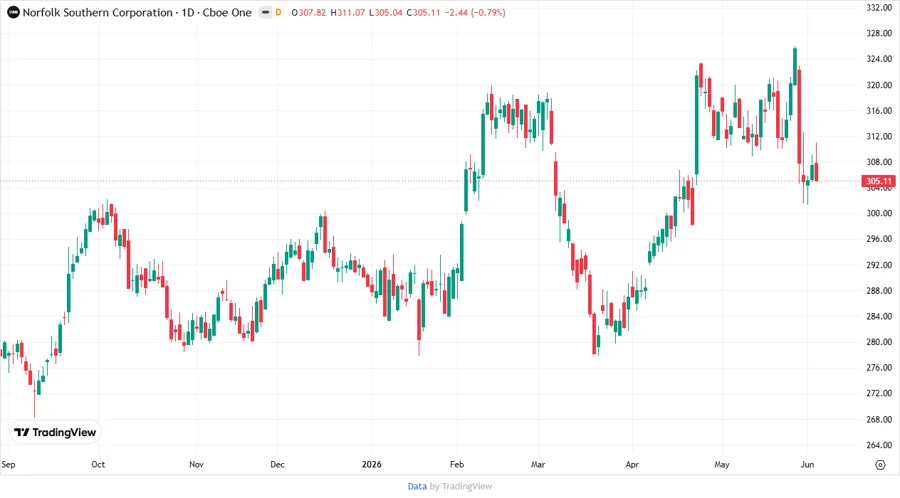The height and width of the screenshot is (498, 900).
Task: Click the Sep label on time axis
Action: pos(8,465)
